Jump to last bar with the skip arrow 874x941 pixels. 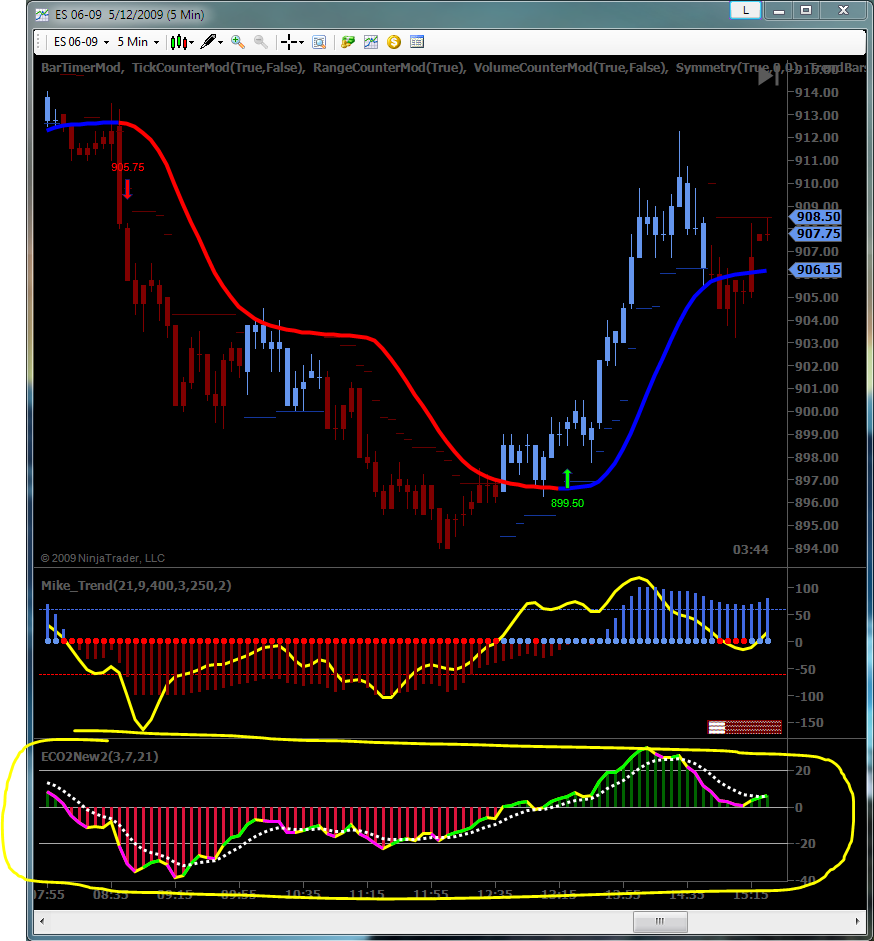(x=768, y=77)
